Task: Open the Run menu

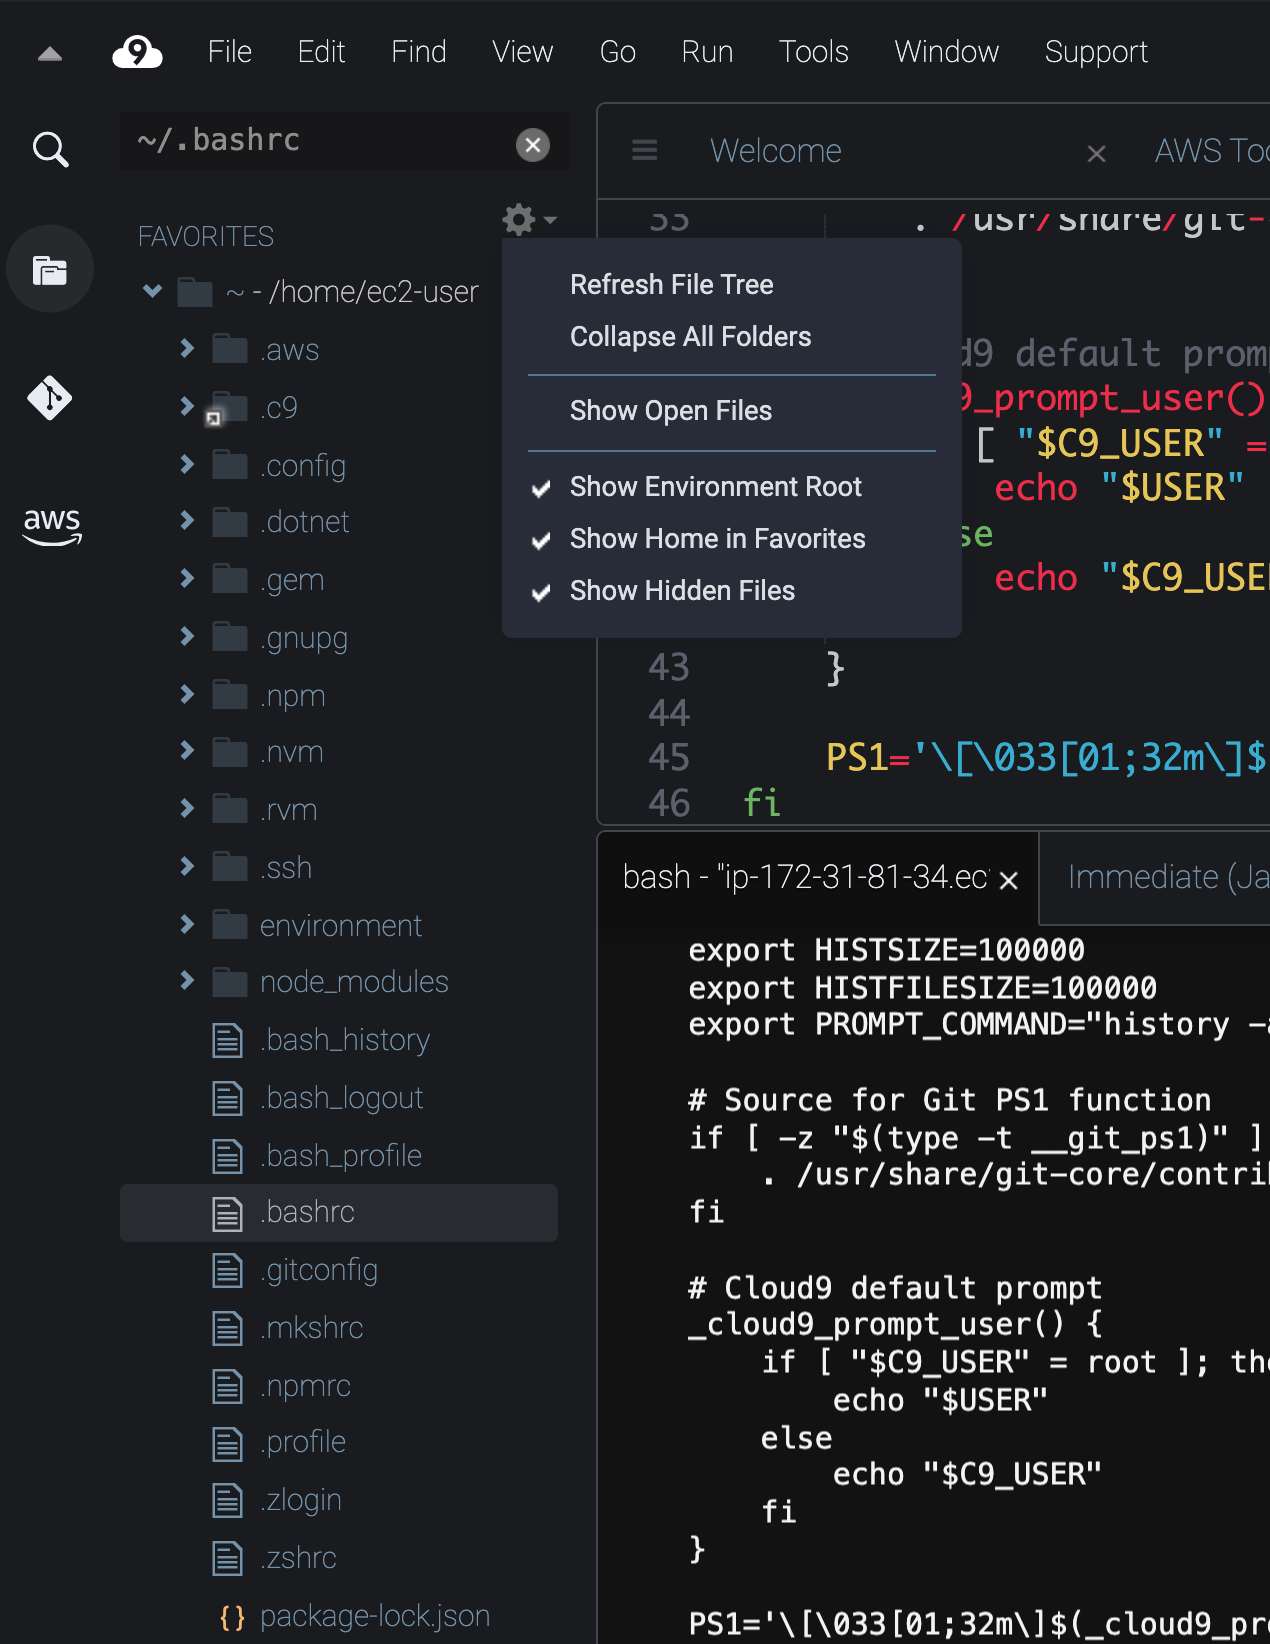Action: [707, 52]
